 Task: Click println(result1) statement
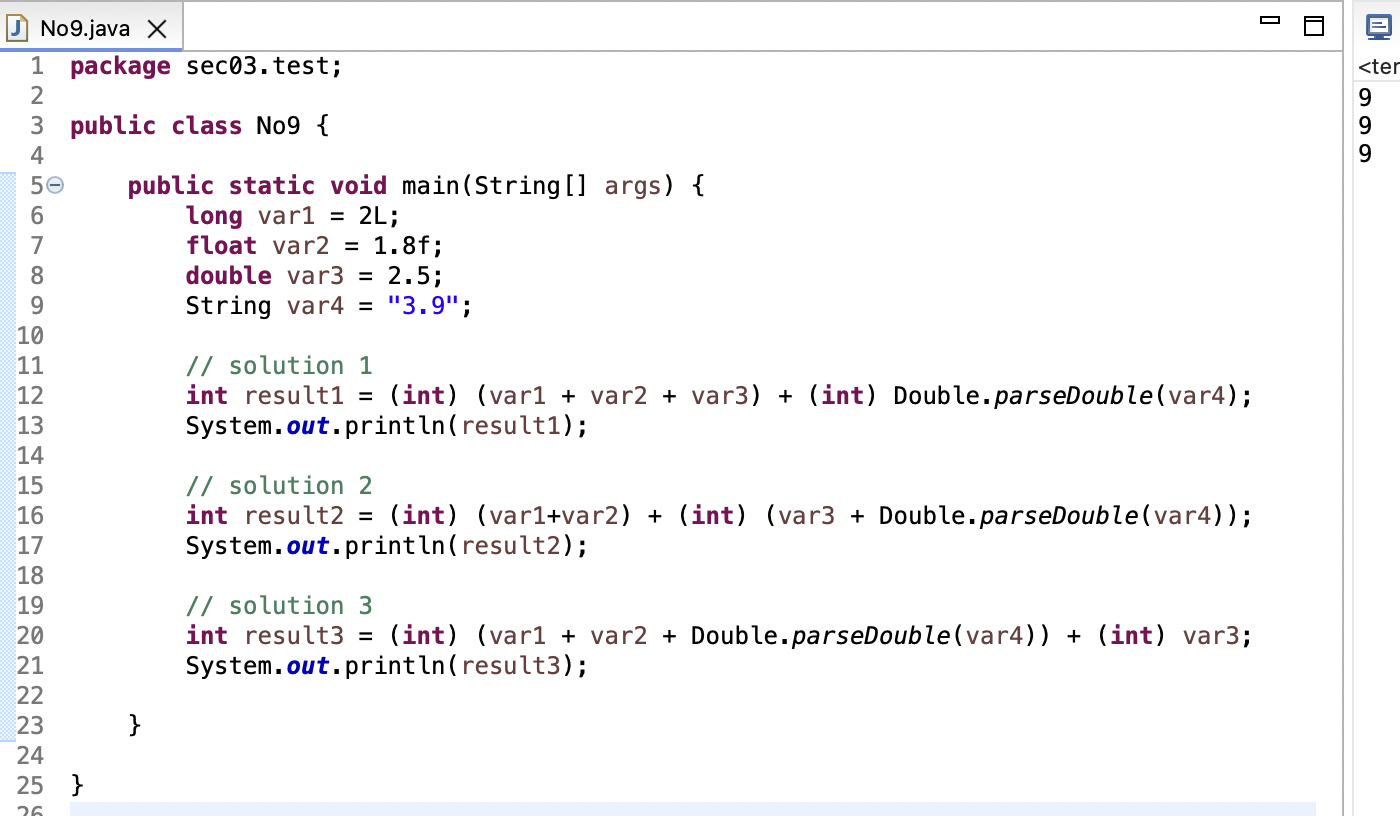click(387, 426)
